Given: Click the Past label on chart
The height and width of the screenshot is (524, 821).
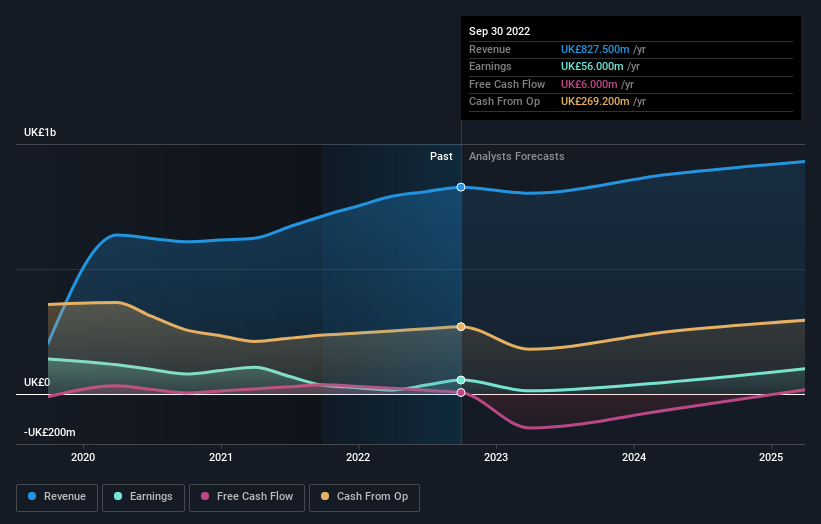Looking at the screenshot, I should 441,156.
